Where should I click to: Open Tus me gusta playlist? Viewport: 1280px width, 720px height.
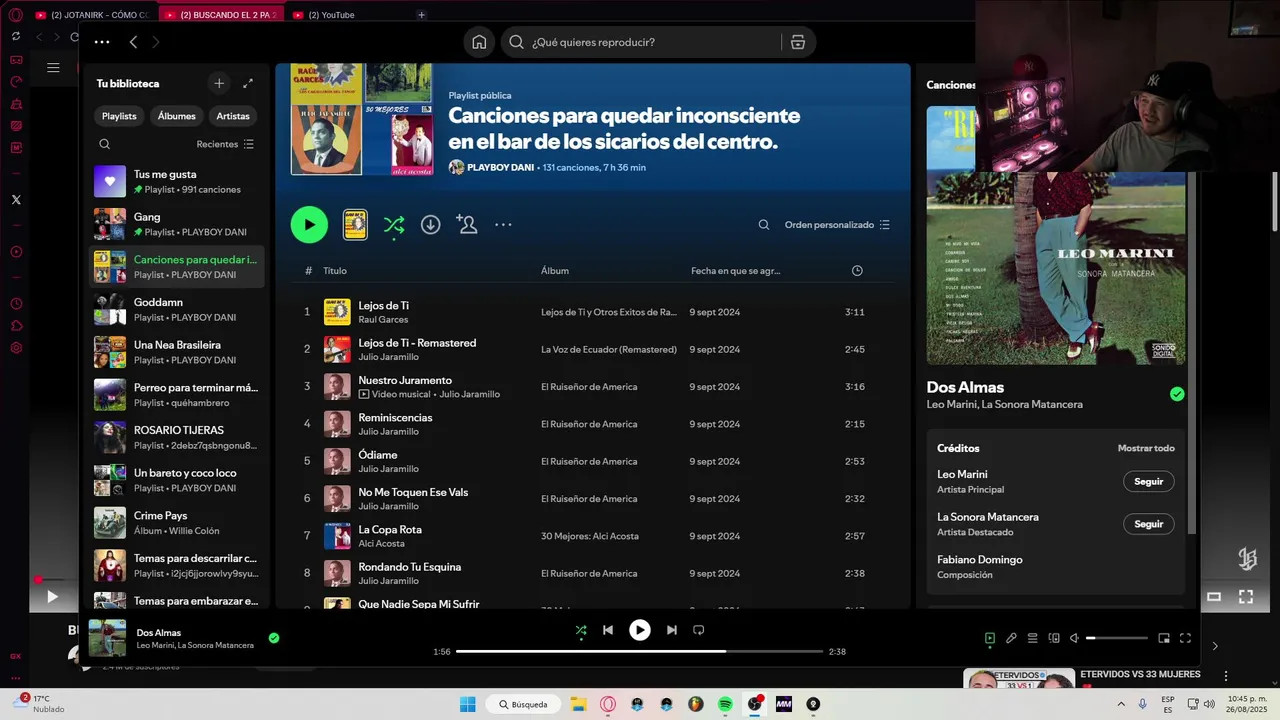click(177, 181)
